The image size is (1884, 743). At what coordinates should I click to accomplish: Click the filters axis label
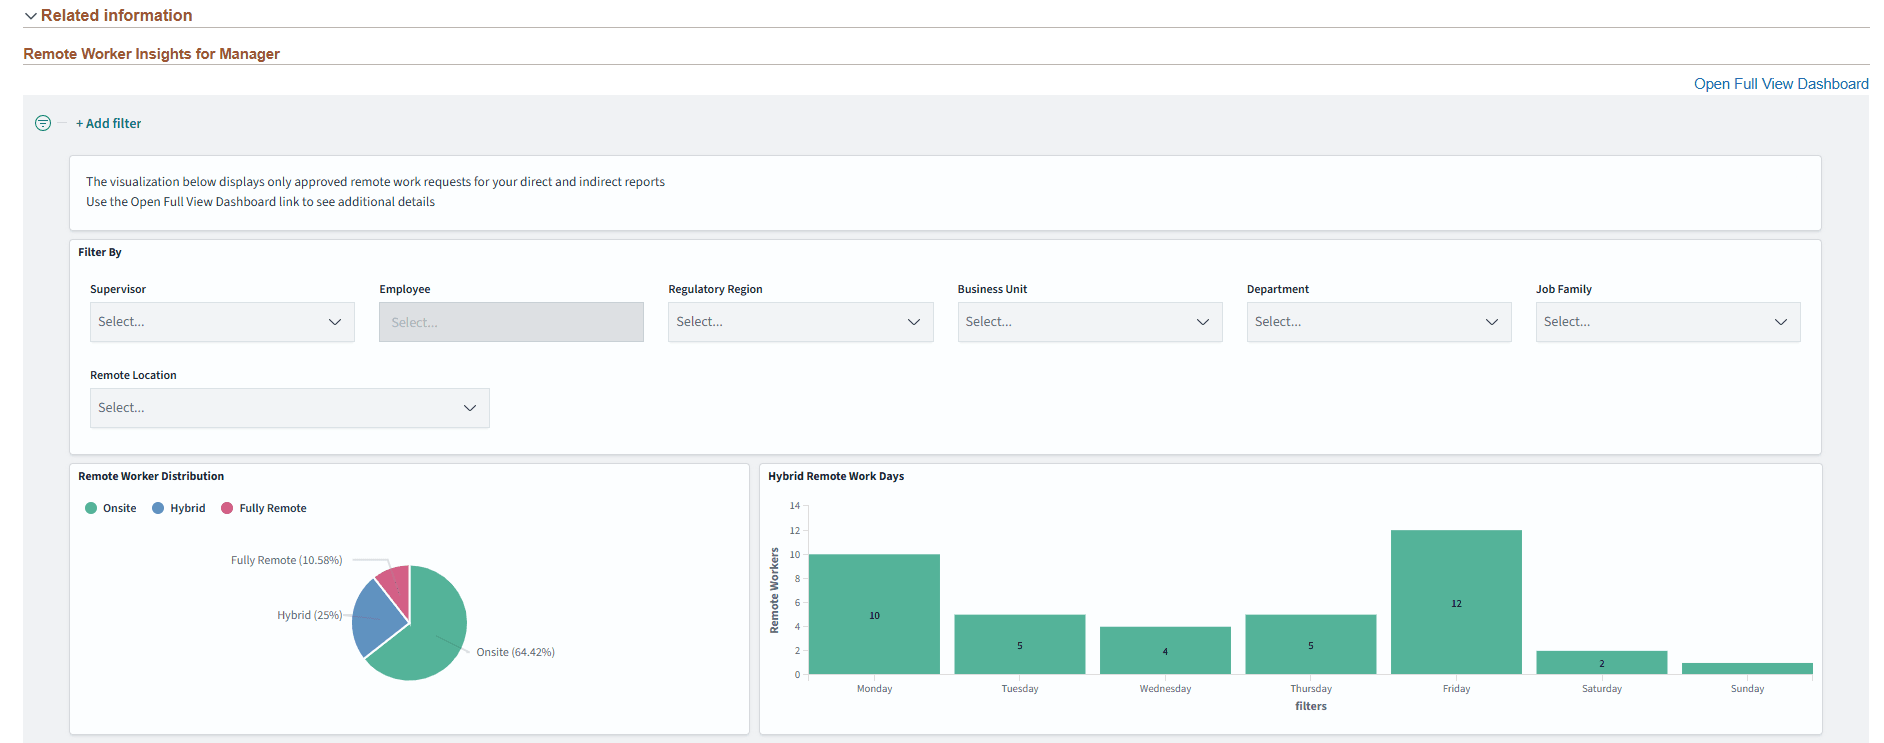click(1311, 706)
